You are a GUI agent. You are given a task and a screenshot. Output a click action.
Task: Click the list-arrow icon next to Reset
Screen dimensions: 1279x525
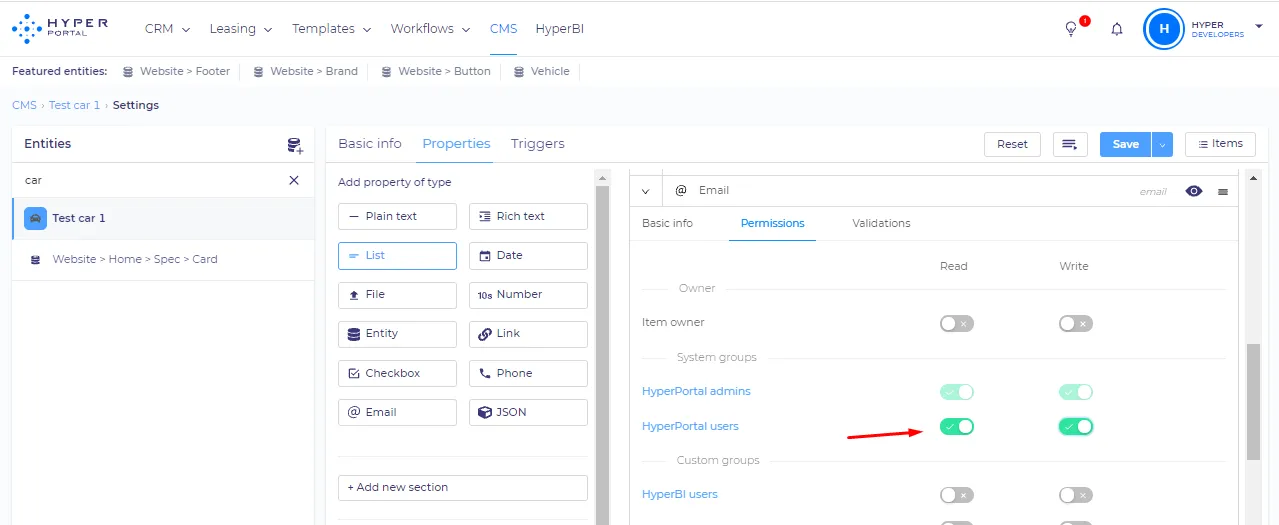(1070, 144)
